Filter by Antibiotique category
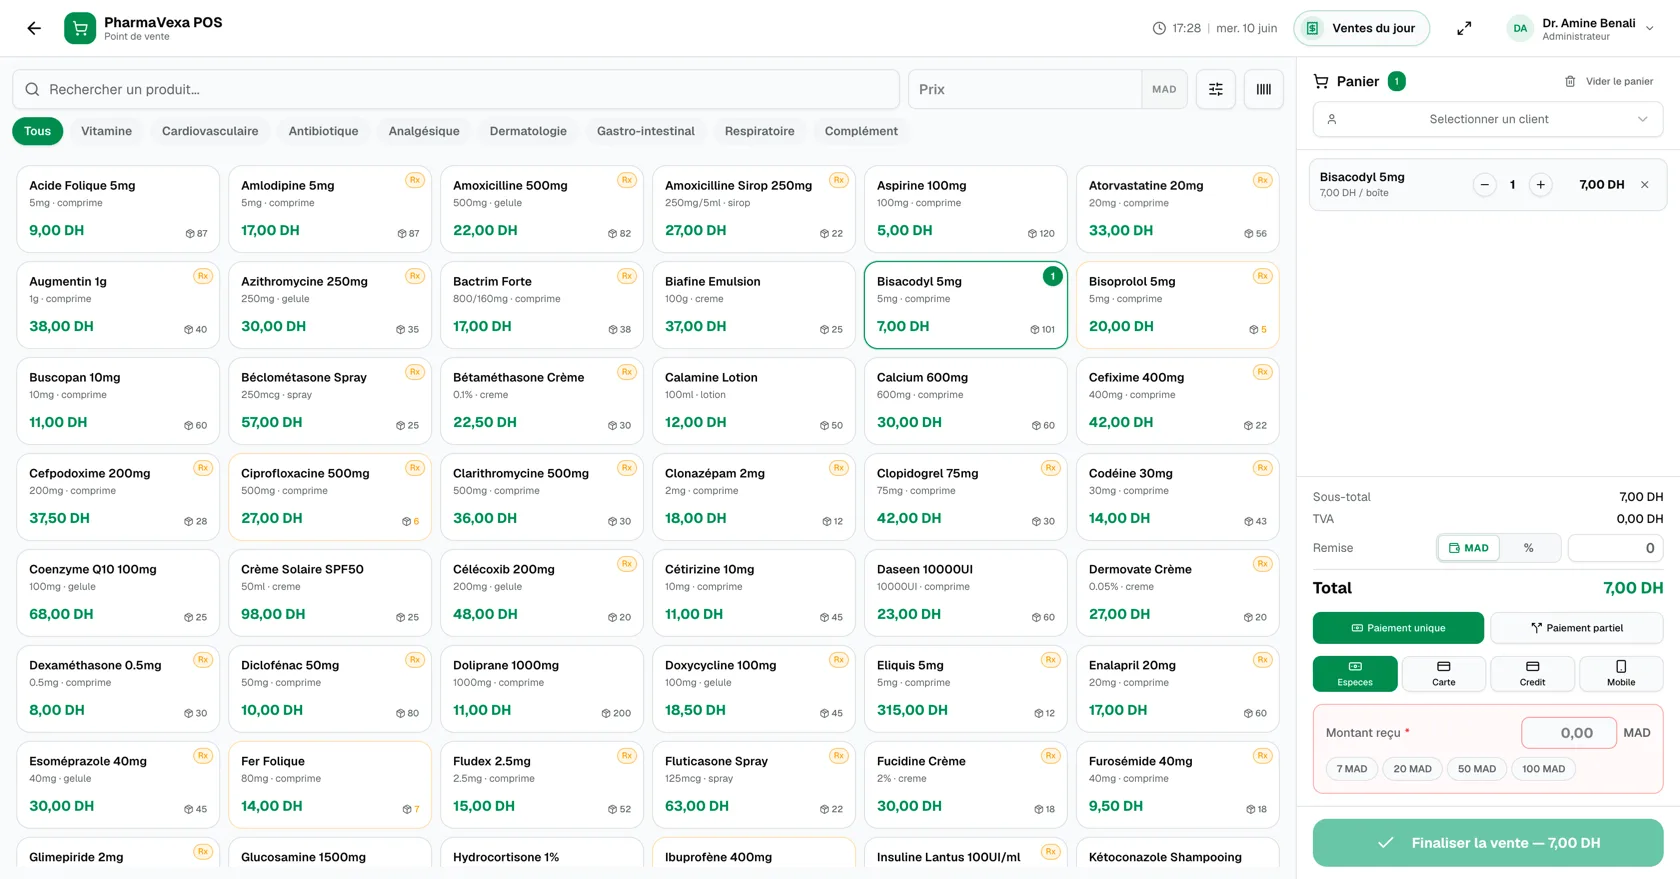The image size is (1680, 879). pyautogui.click(x=323, y=131)
